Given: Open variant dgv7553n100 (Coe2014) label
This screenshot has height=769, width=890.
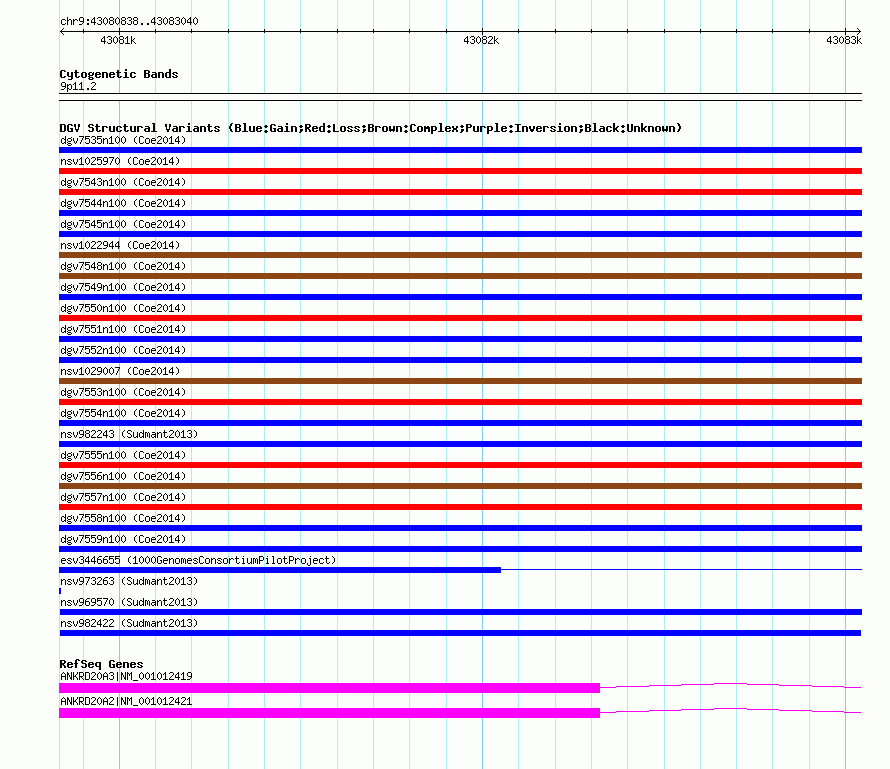Looking at the screenshot, I should [123, 392].
